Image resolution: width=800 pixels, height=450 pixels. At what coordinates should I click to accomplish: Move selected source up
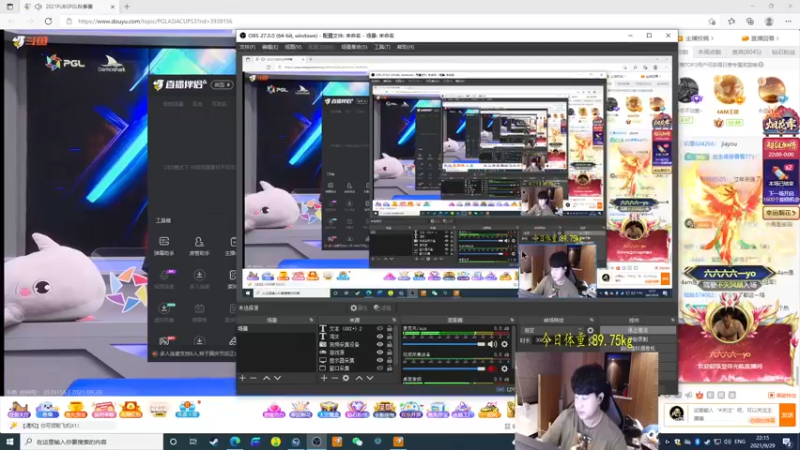[x=359, y=378]
